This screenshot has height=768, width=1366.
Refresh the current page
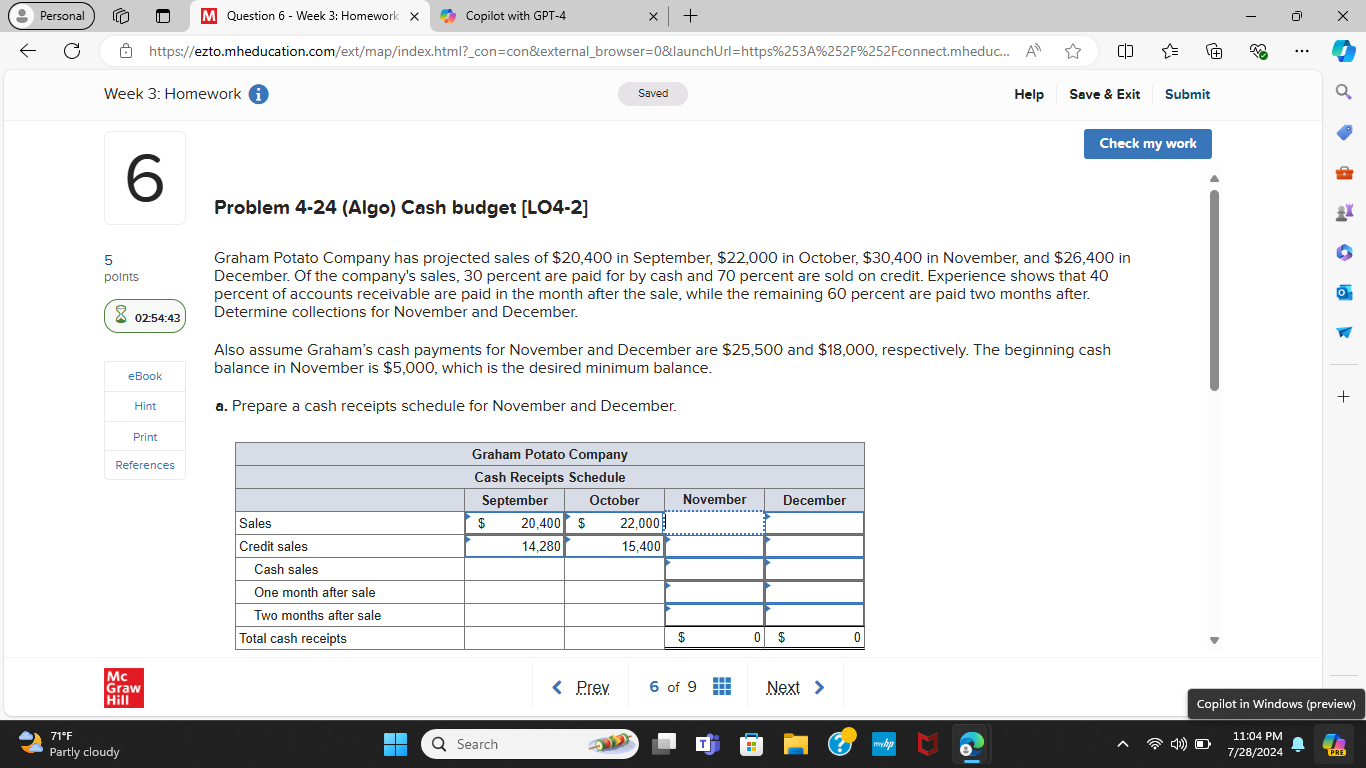[x=73, y=52]
